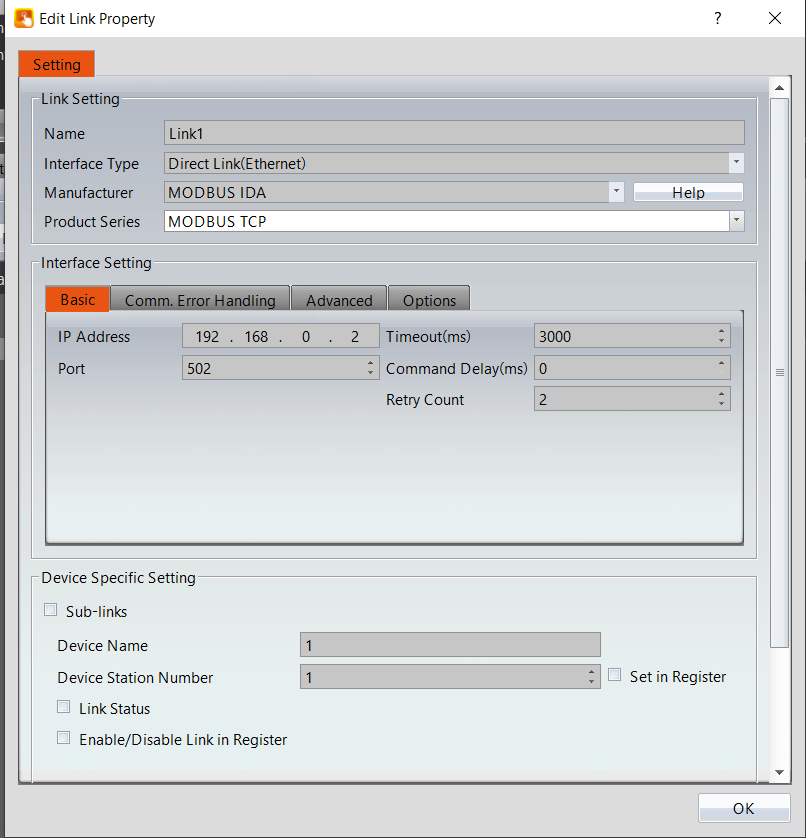Check the Set in Register option
Screen dimensions: 806x838
614,674
